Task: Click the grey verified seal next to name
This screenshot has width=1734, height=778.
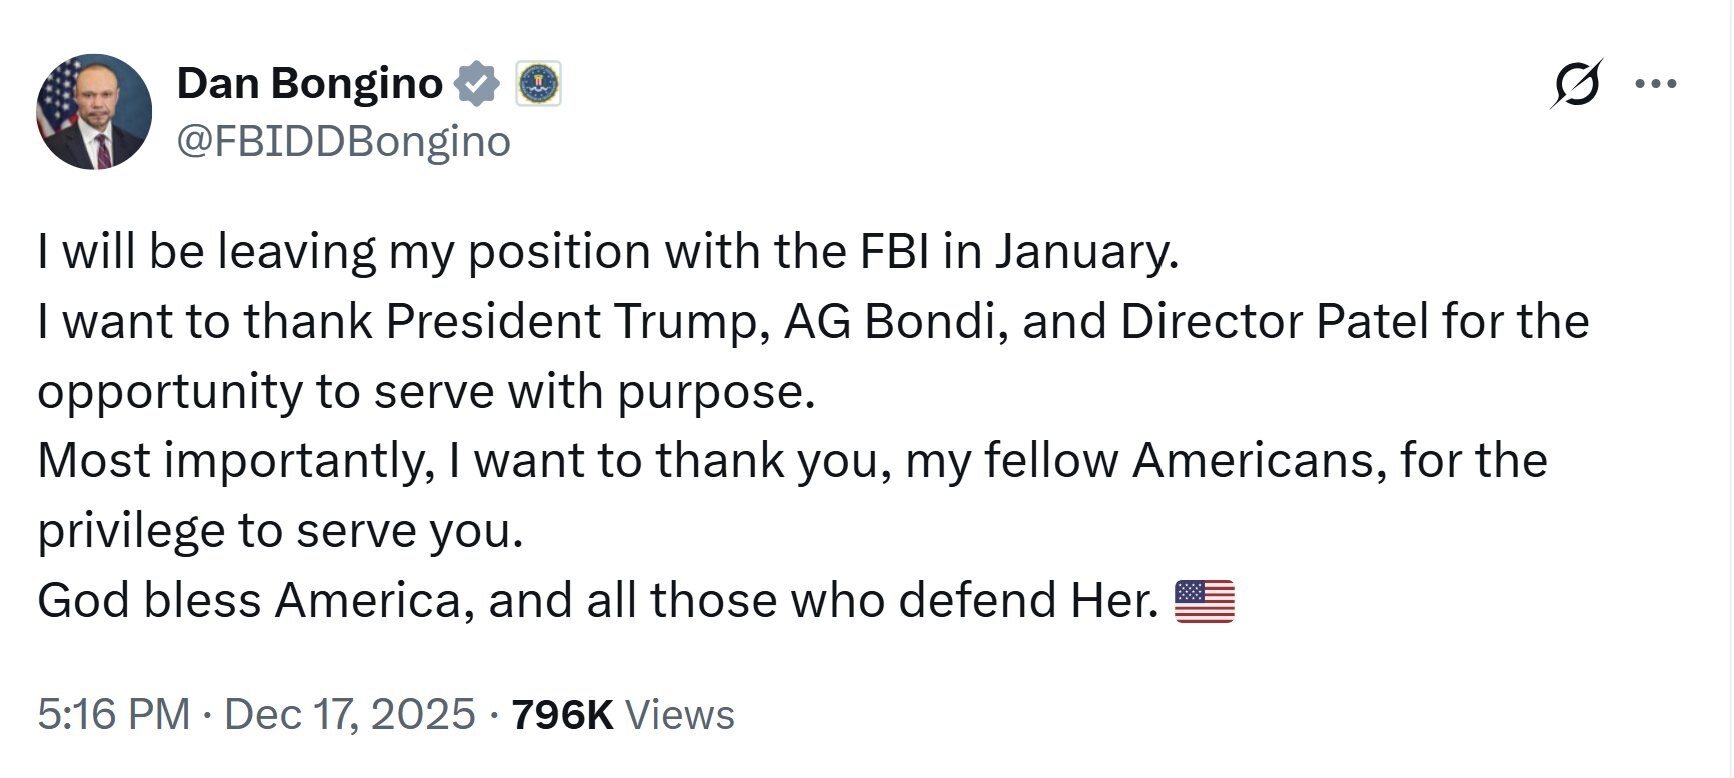Action: (477, 85)
